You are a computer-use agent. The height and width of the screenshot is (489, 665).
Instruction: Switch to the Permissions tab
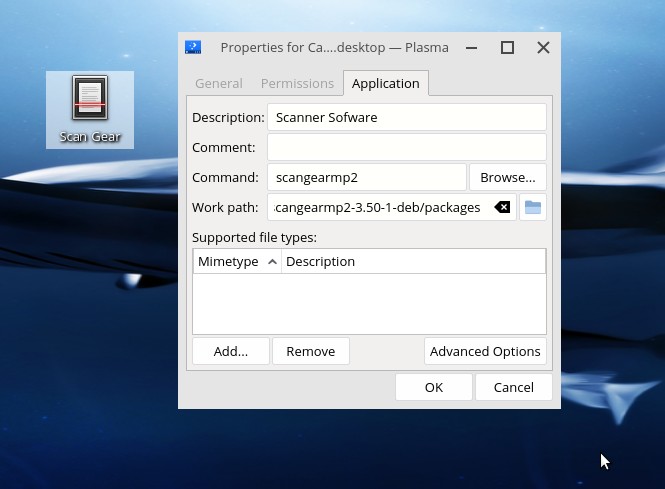pos(297,84)
